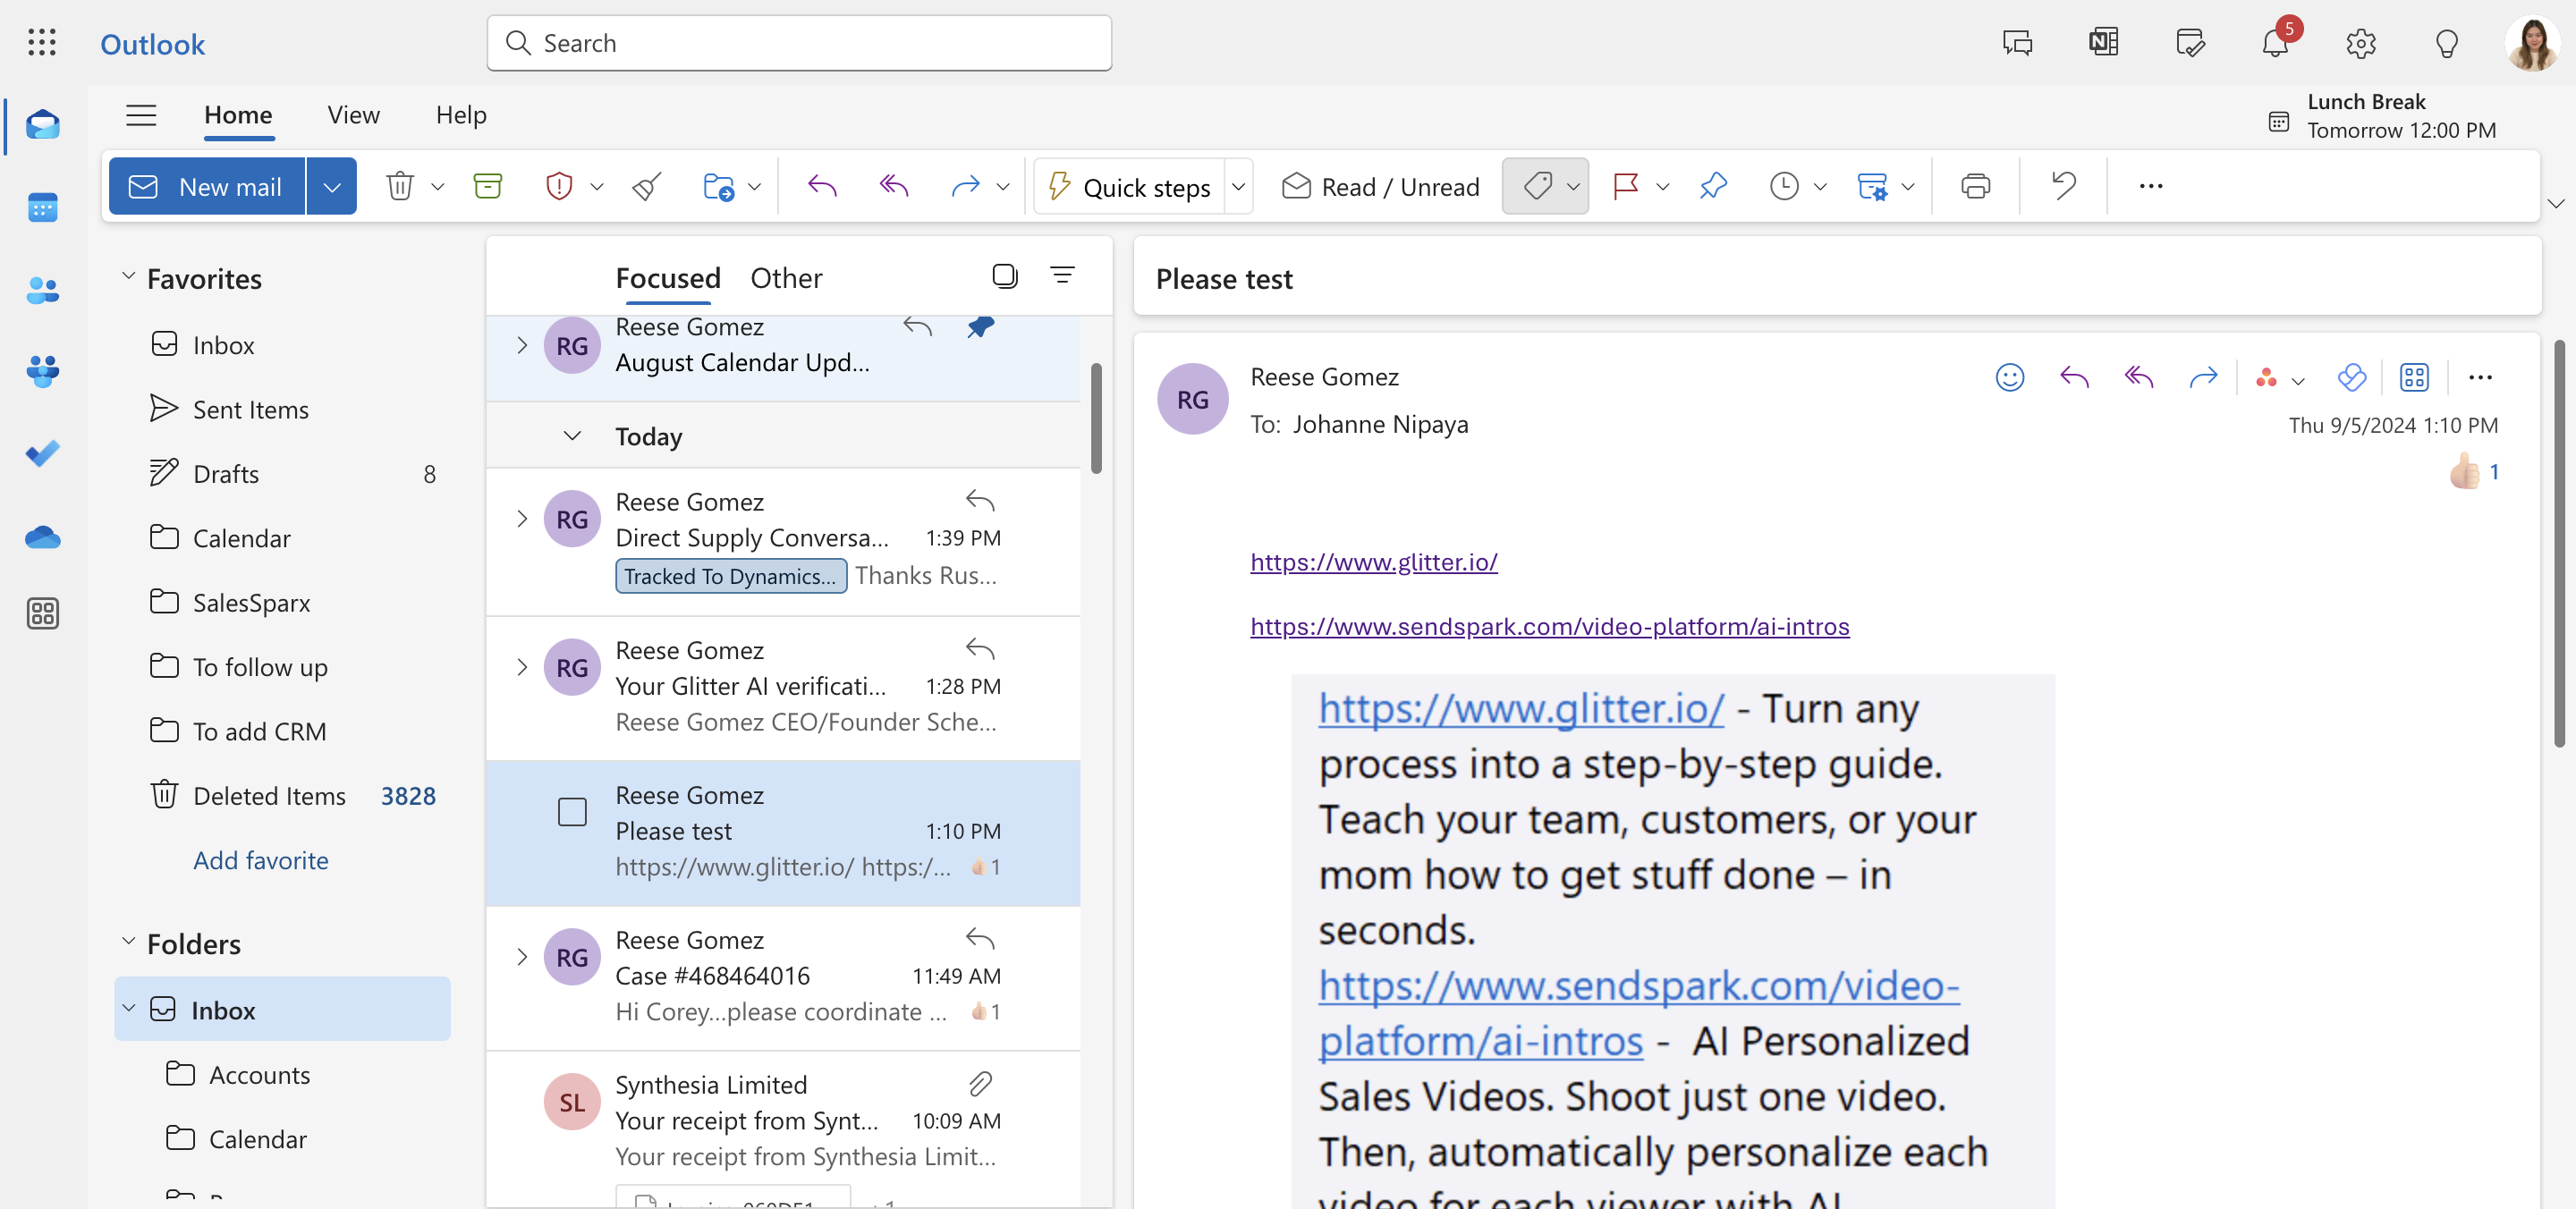Viewport: 2576px width, 1209px height.
Task: Expand the Direct Supply Conversation thread
Action: click(x=521, y=518)
